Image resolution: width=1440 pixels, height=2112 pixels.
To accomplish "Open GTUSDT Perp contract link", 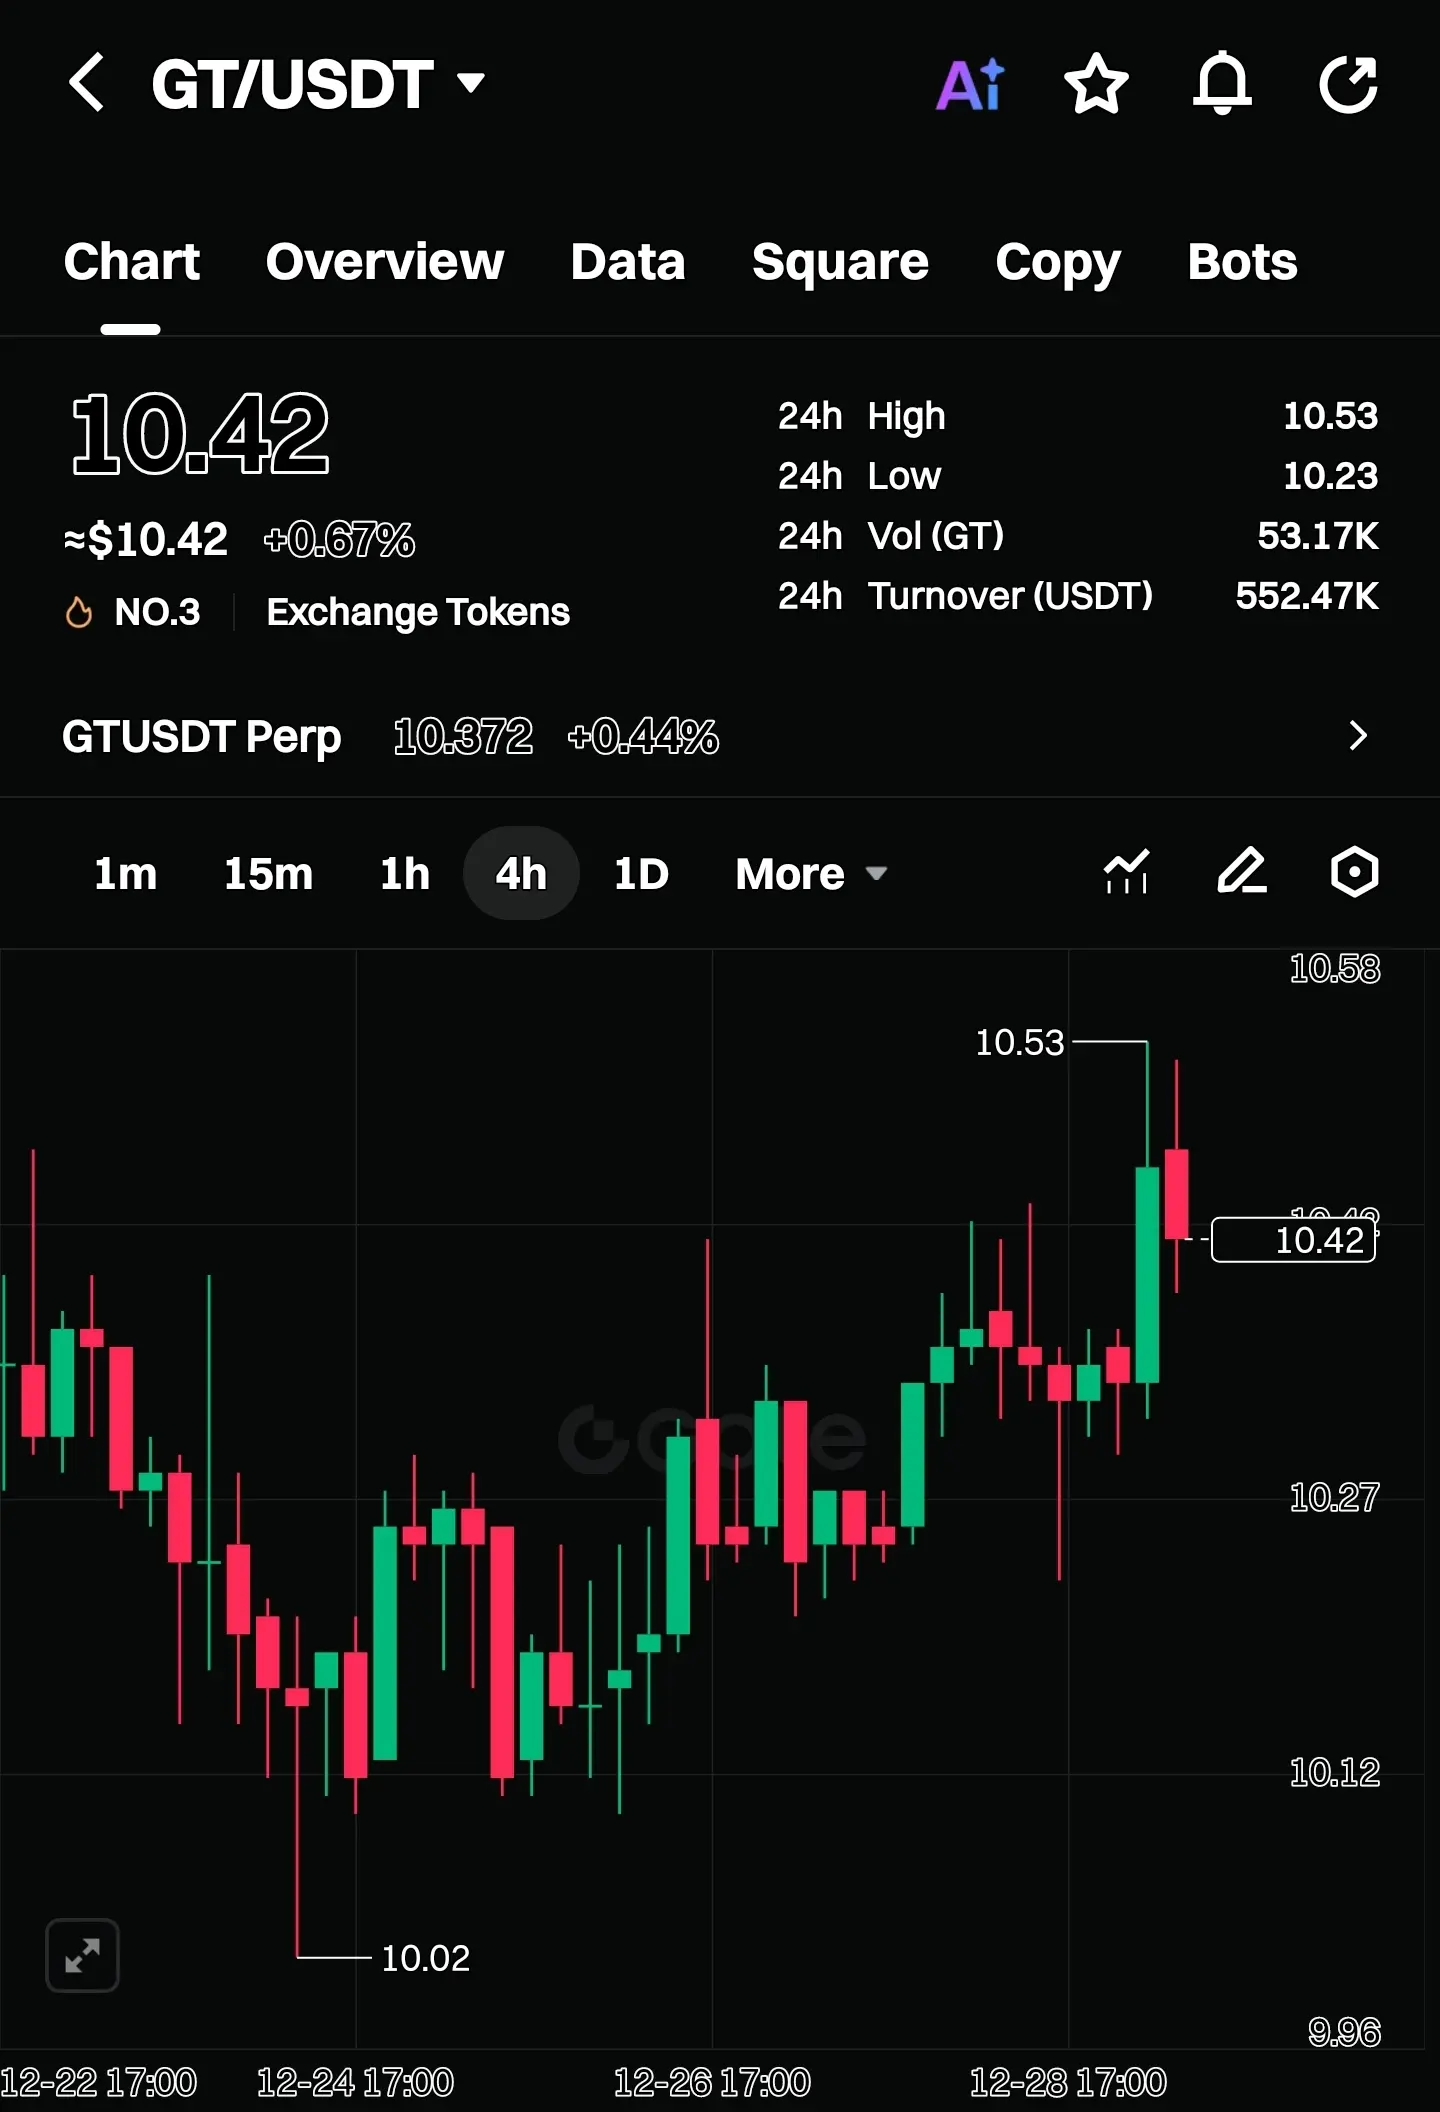I will pyautogui.click(x=202, y=737).
